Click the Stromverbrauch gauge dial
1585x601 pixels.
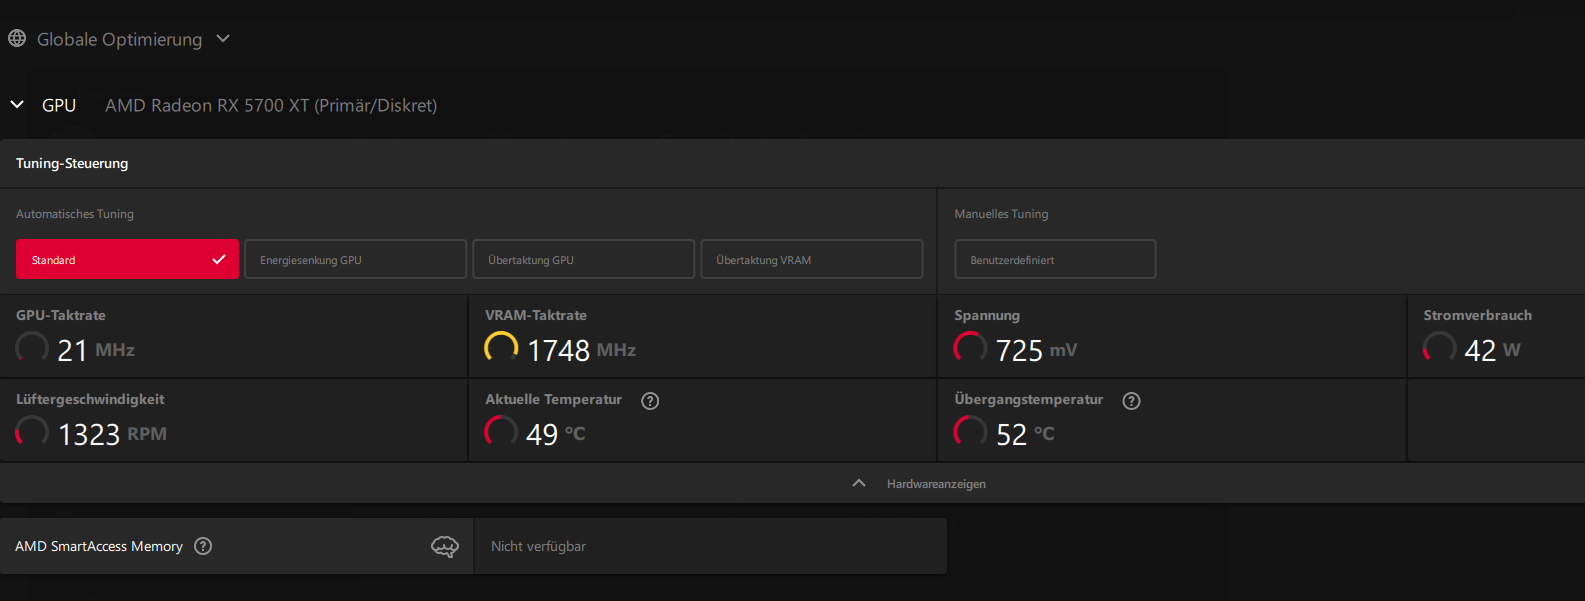[1439, 347]
